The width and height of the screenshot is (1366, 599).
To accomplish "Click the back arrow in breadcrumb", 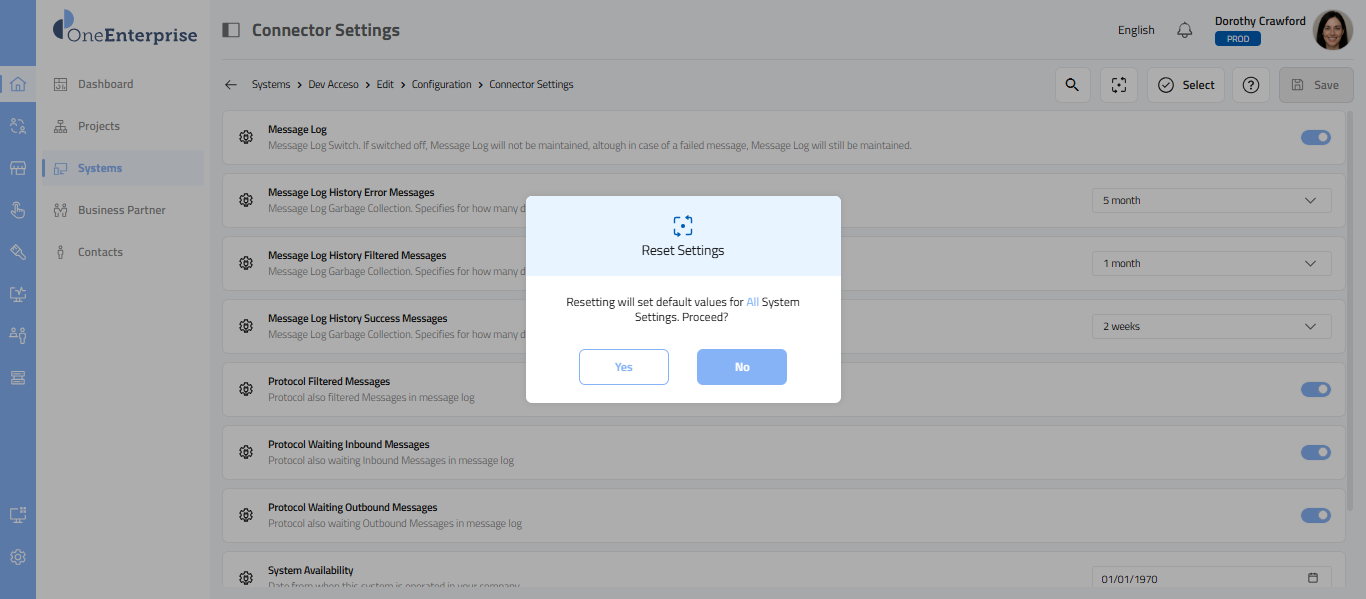I will point(231,85).
